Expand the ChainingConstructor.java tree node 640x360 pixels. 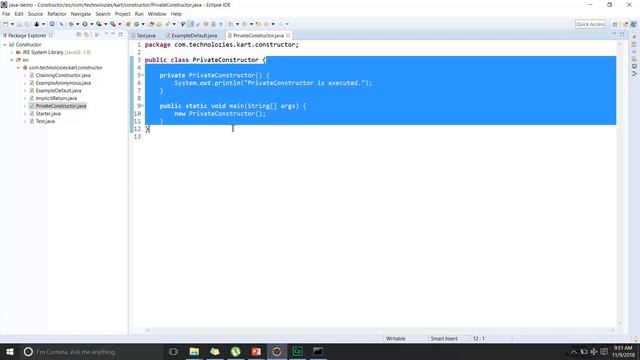pyautogui.click(x=25, y=75)
